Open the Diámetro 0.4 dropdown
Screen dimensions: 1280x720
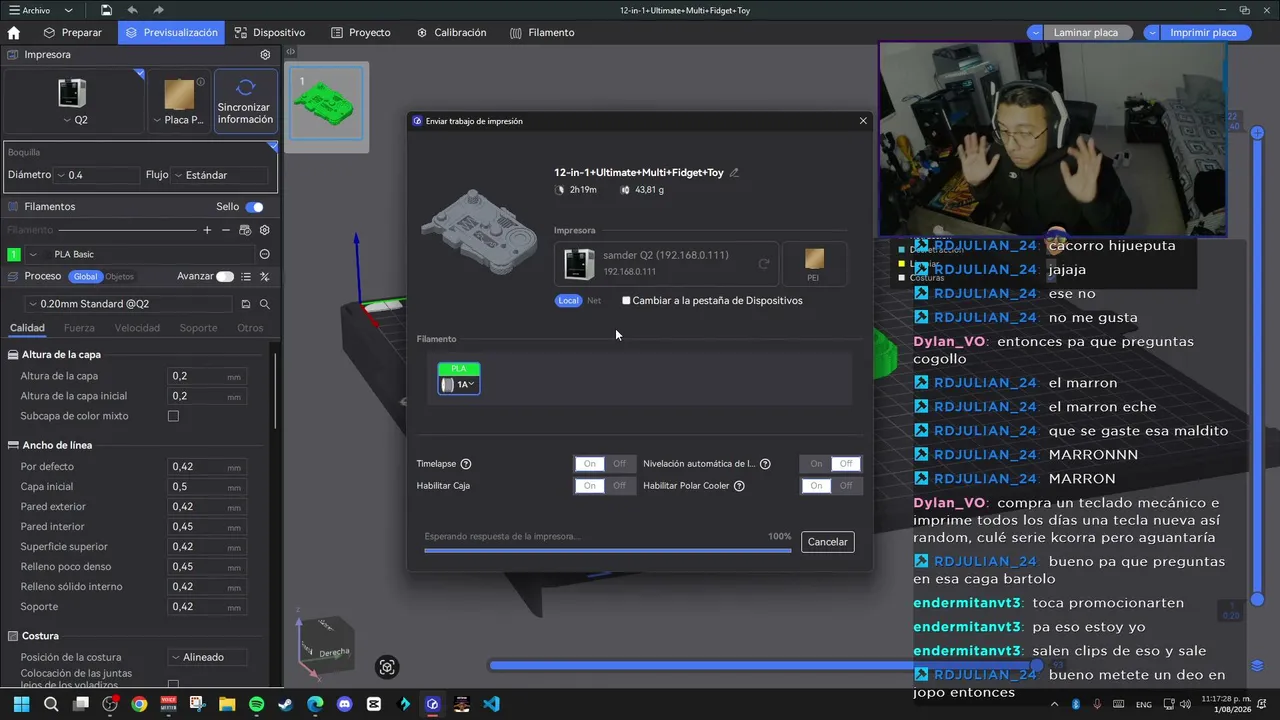(98, 175)
